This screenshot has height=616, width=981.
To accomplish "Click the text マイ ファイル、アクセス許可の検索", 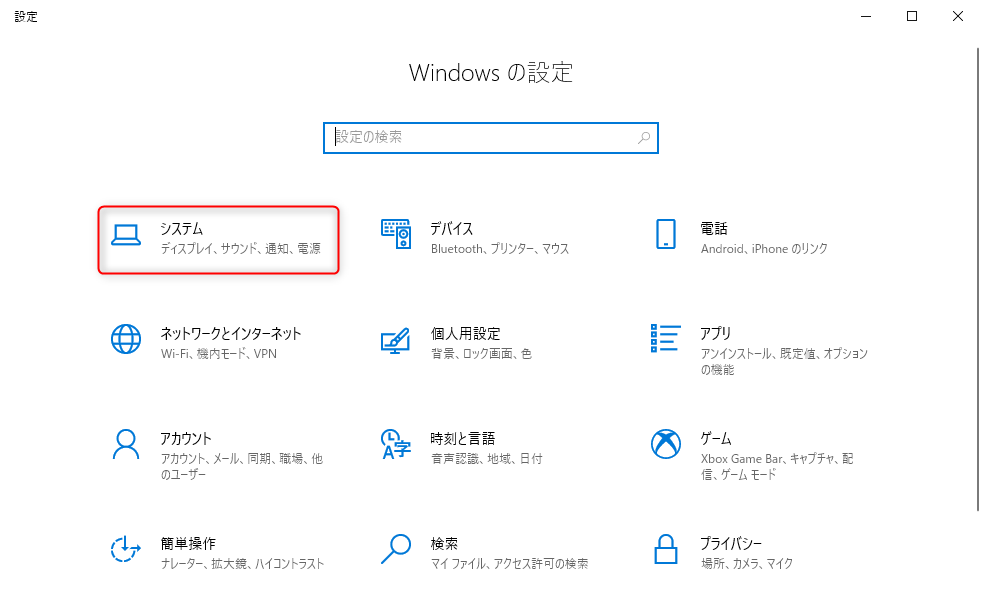I will 509,564.
